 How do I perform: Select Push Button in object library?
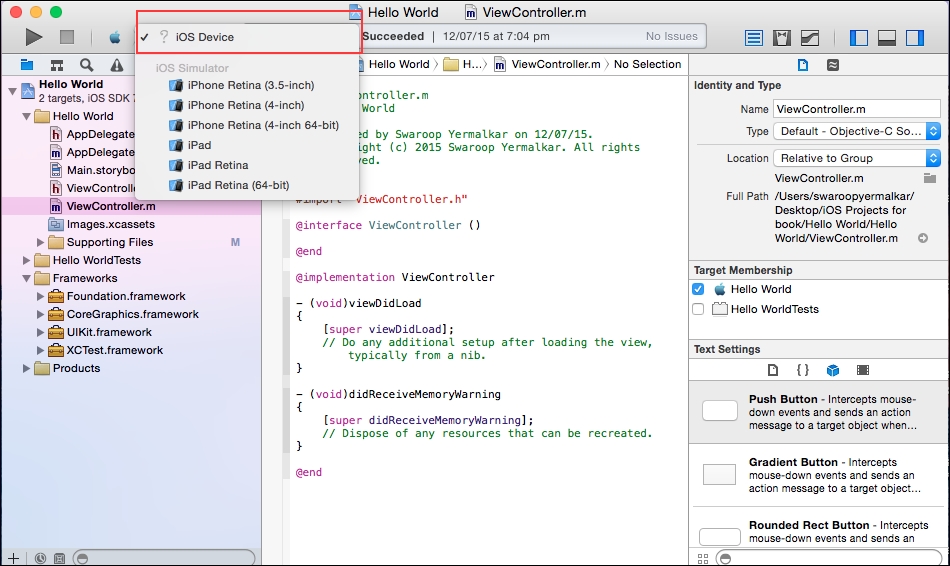click(x=818, y=412)
